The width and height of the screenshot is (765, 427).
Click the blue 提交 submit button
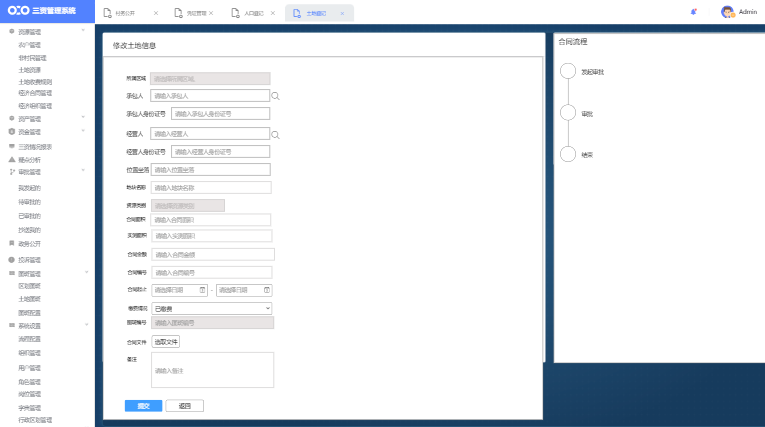click(x=143, y=406)
